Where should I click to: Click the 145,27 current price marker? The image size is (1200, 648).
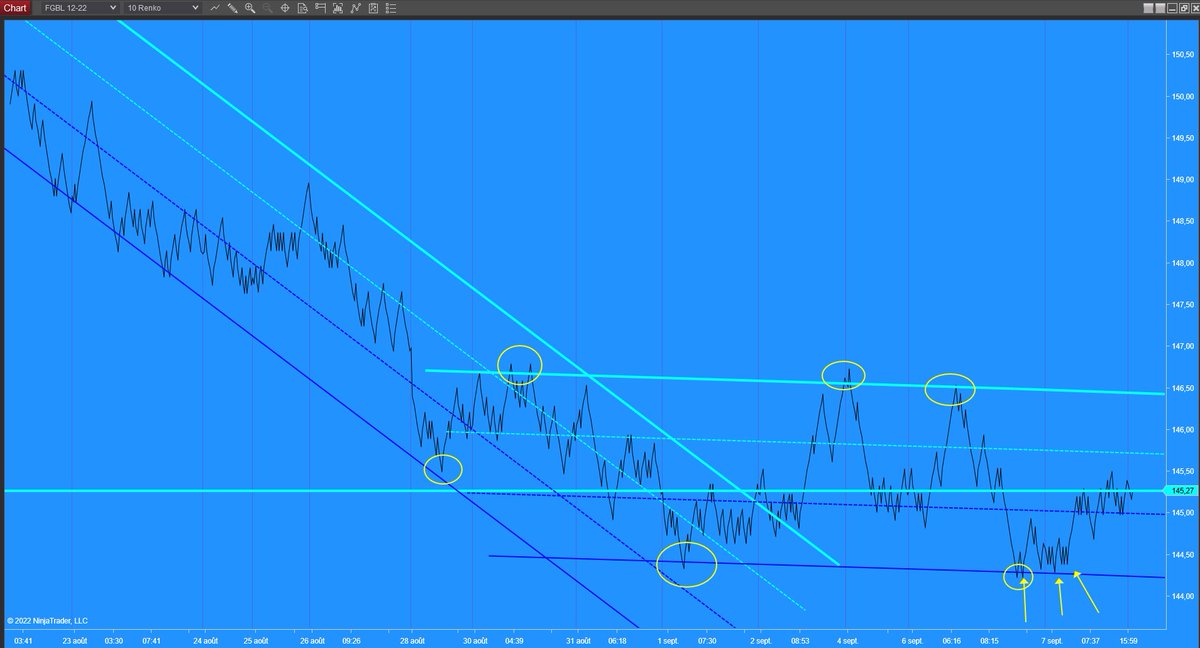click(x=1181, y=490)
